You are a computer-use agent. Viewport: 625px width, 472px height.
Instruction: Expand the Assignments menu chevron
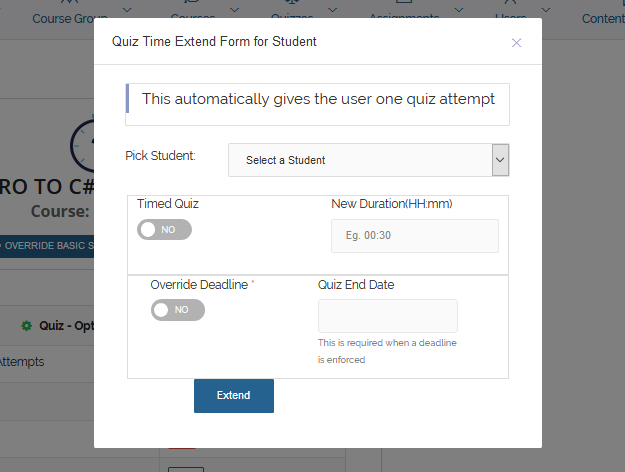pyautogui.click(x=459, y=10)
